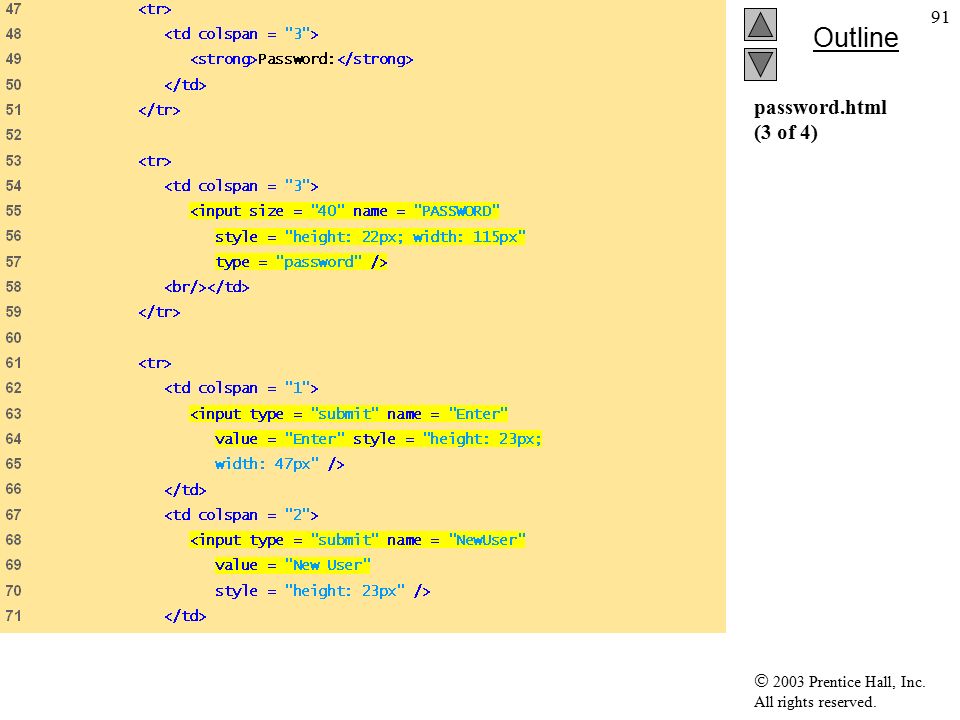Screen dimensions: 960x720
Task: Click code line input size = "40" name PASSWORD
Action: pos(345,211)
